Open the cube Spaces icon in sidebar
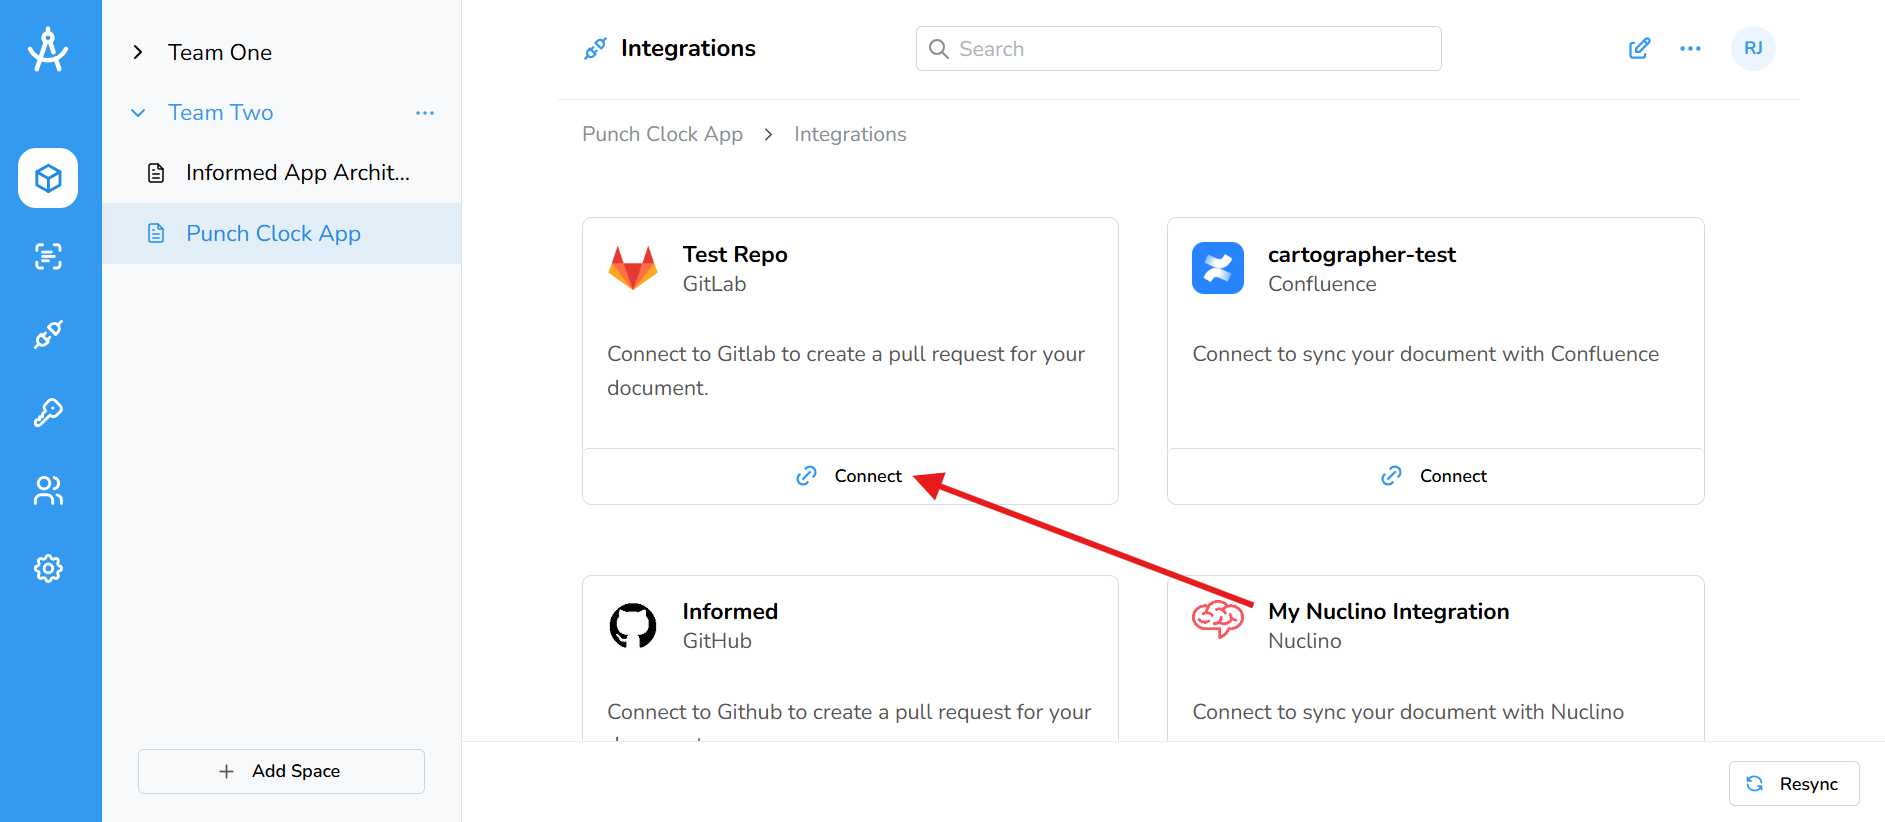1885x822 pixels. pyautogui.click(x=48, y=178)
